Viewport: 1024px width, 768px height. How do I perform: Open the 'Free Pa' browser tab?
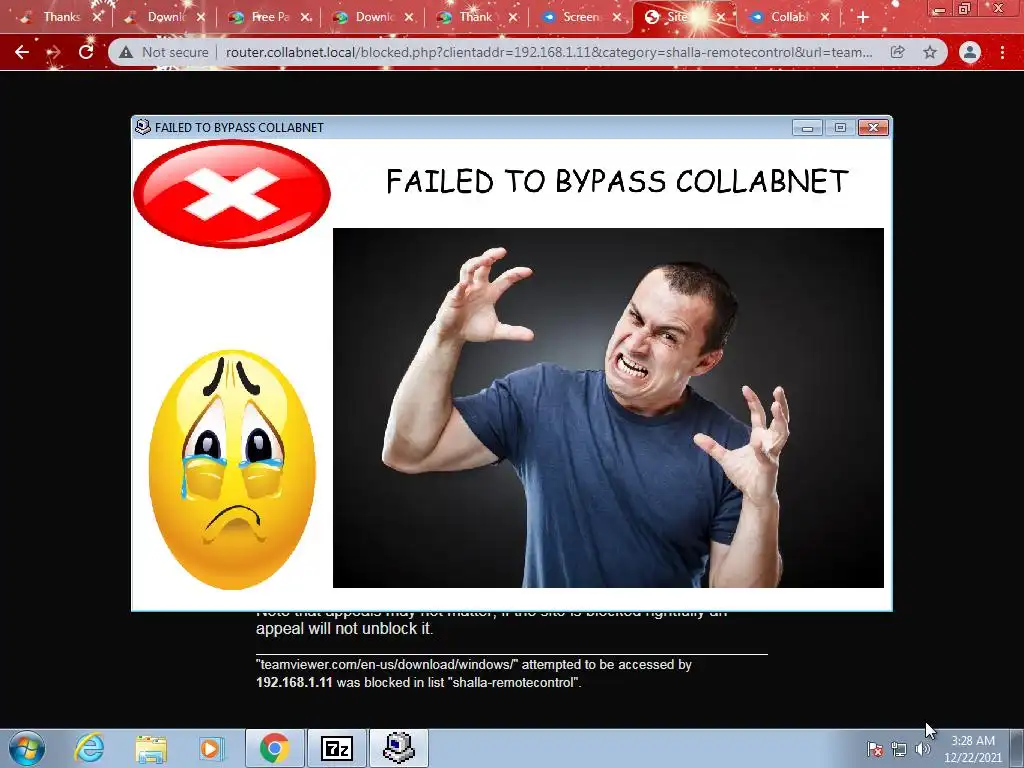[268, 17]
